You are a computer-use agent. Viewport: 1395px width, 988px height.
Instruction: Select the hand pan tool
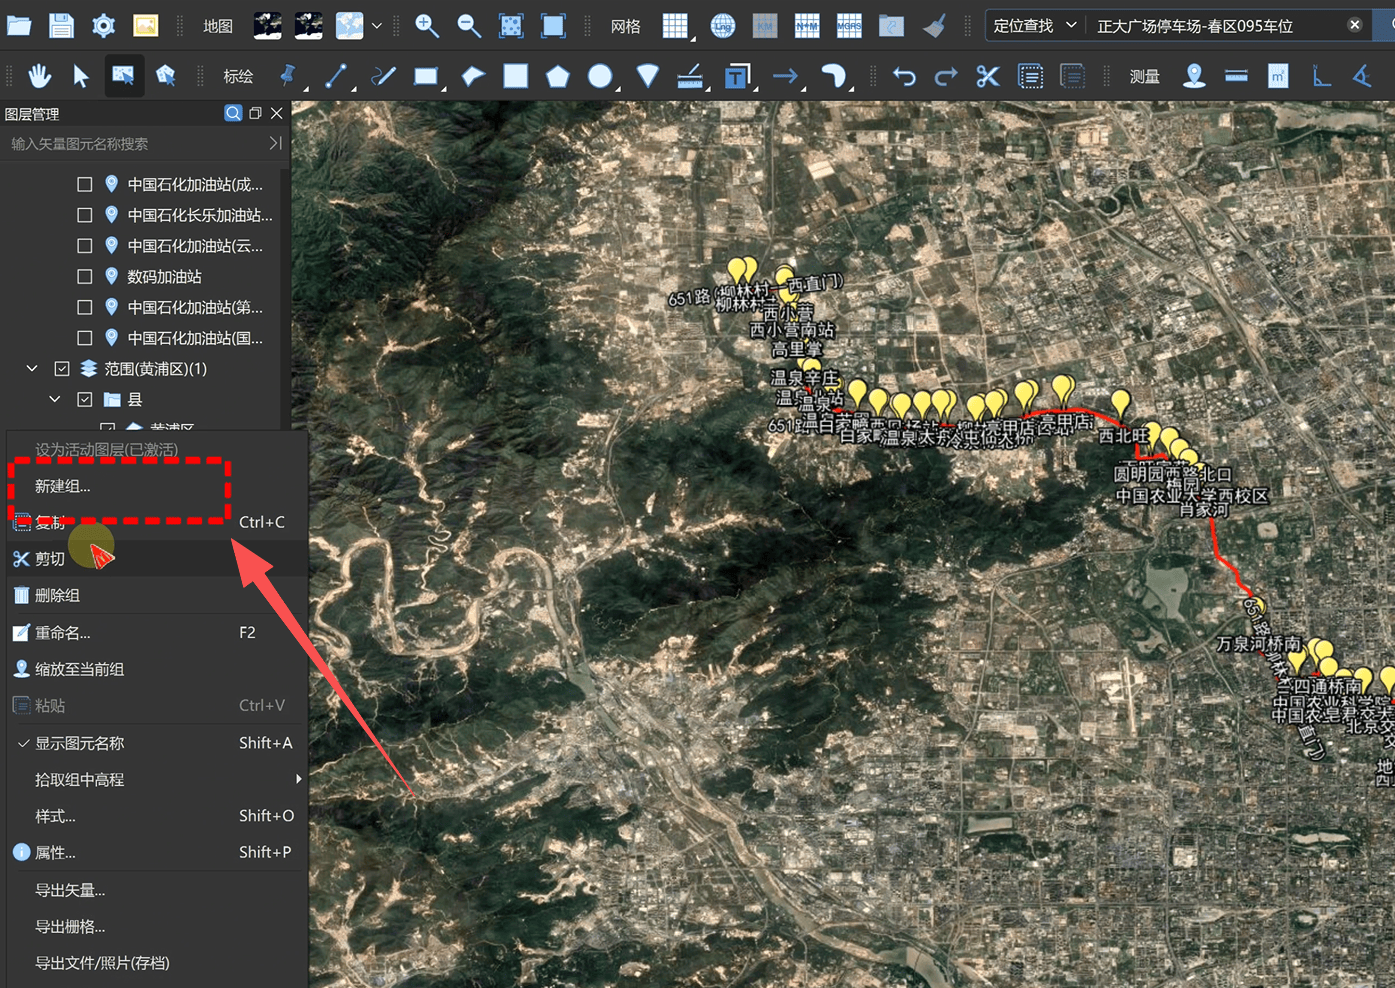[x=40, y=76]
